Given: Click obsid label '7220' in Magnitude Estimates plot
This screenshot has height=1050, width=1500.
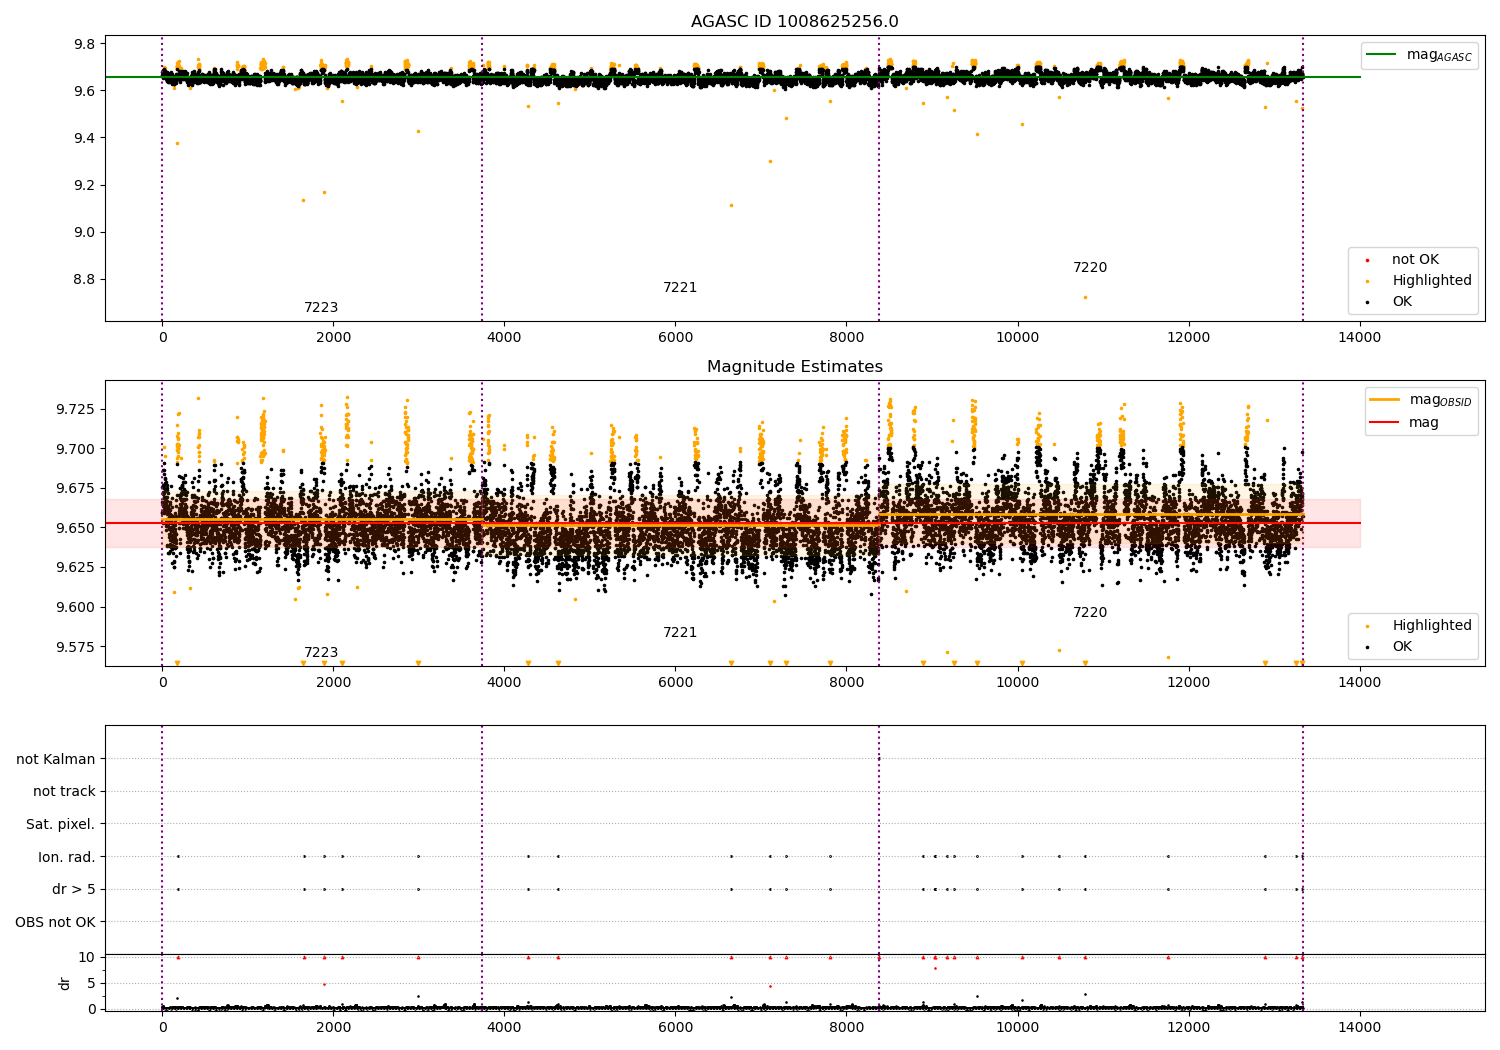Looking at the screenshot, I should (1090, 613).
